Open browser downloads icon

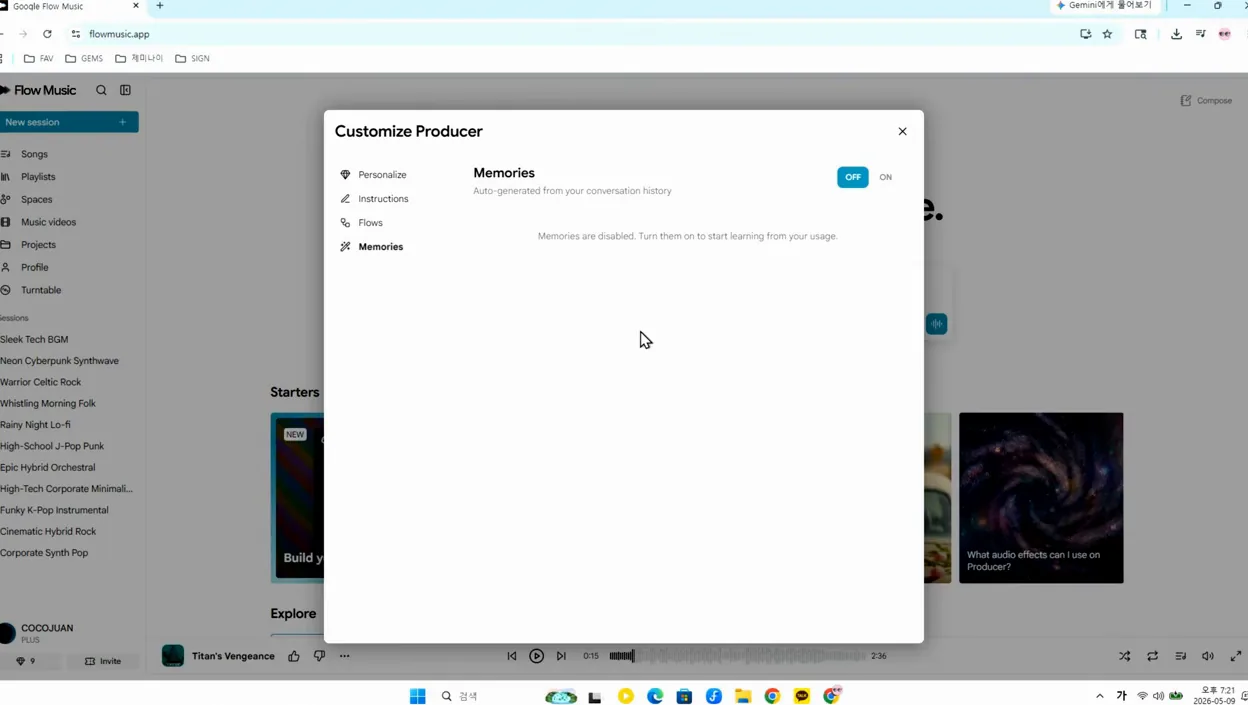click(x=1176, y=34)
